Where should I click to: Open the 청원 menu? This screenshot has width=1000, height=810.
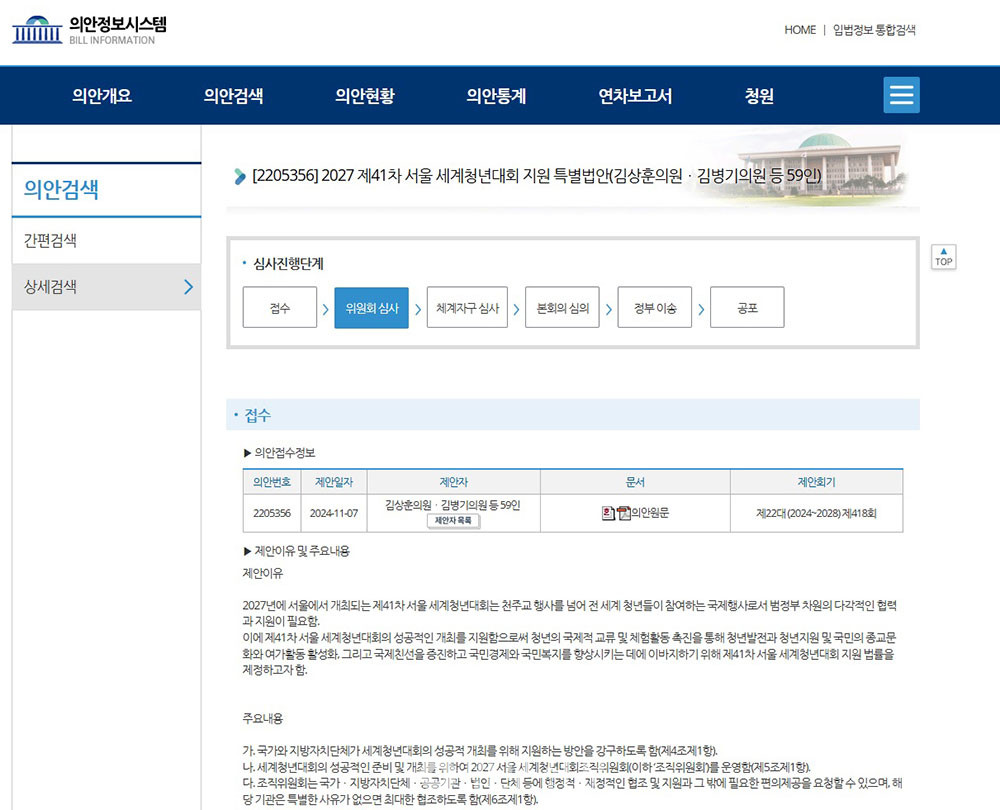tap(760, 95)
